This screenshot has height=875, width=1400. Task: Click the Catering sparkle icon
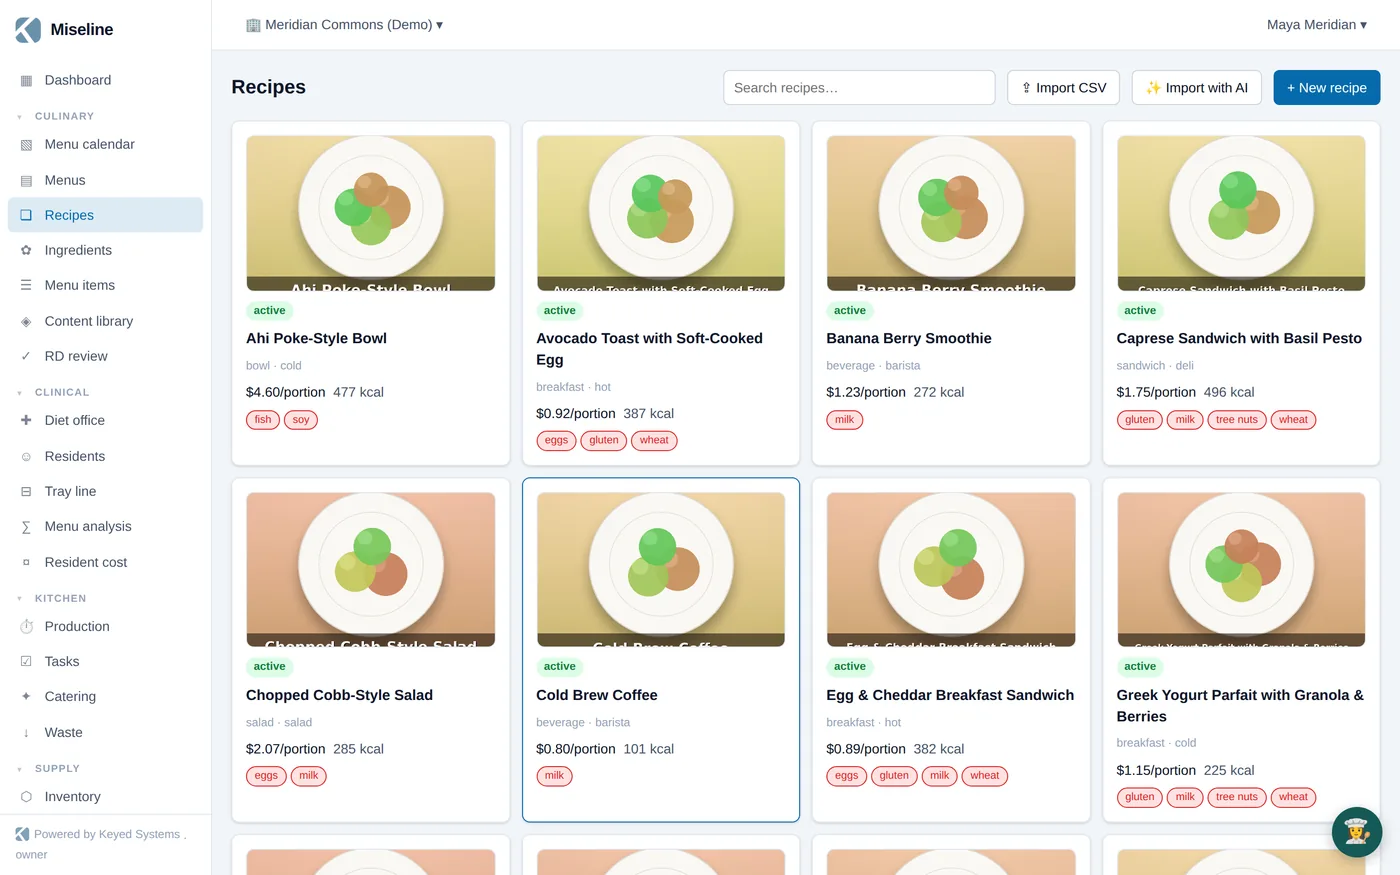click(26, 696)
